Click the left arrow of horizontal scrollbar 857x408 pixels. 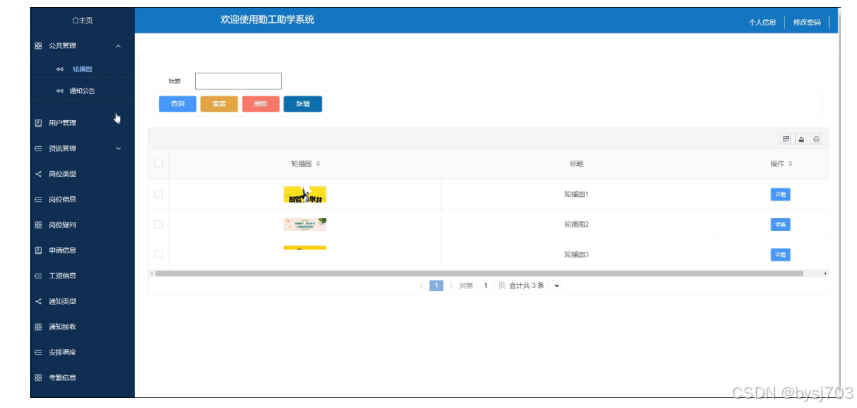151,273
